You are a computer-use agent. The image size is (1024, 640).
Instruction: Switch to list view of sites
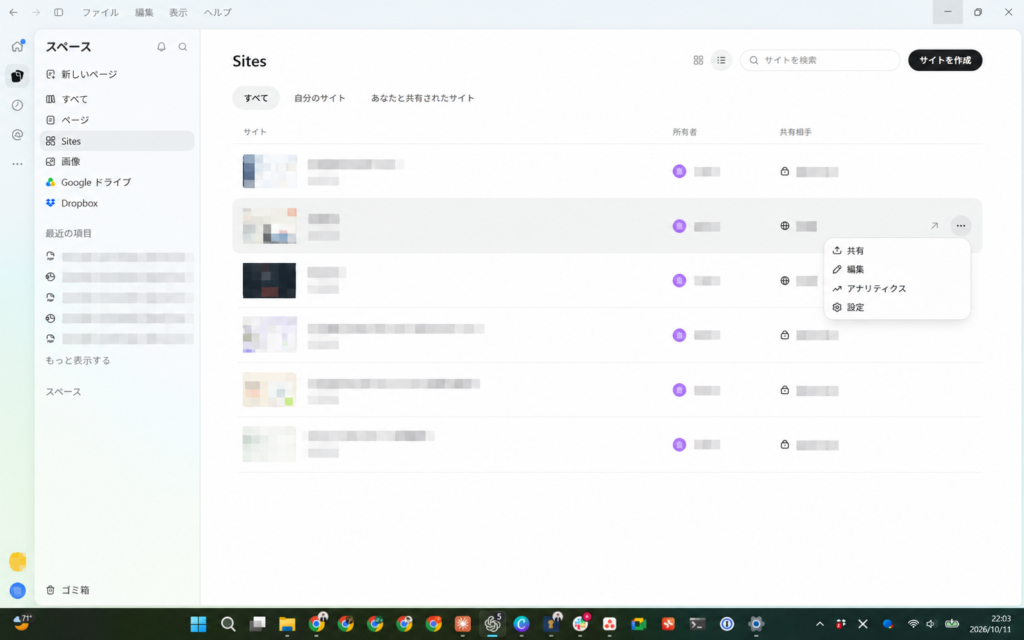(x=721, y=60)
